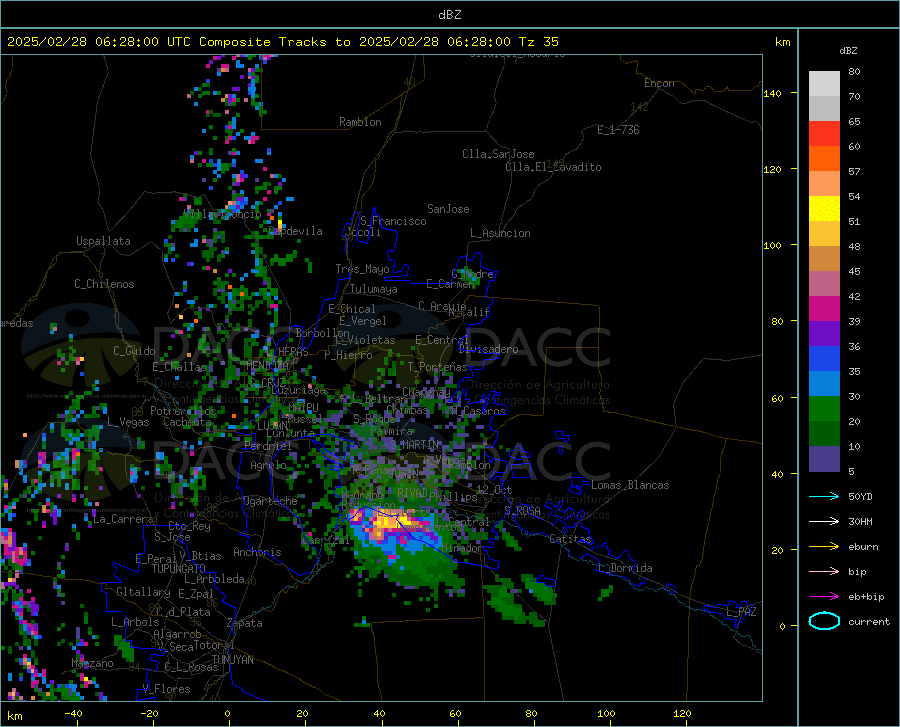Click the 30HM legend label
The image size is (900, 727).
click(860, 522)
